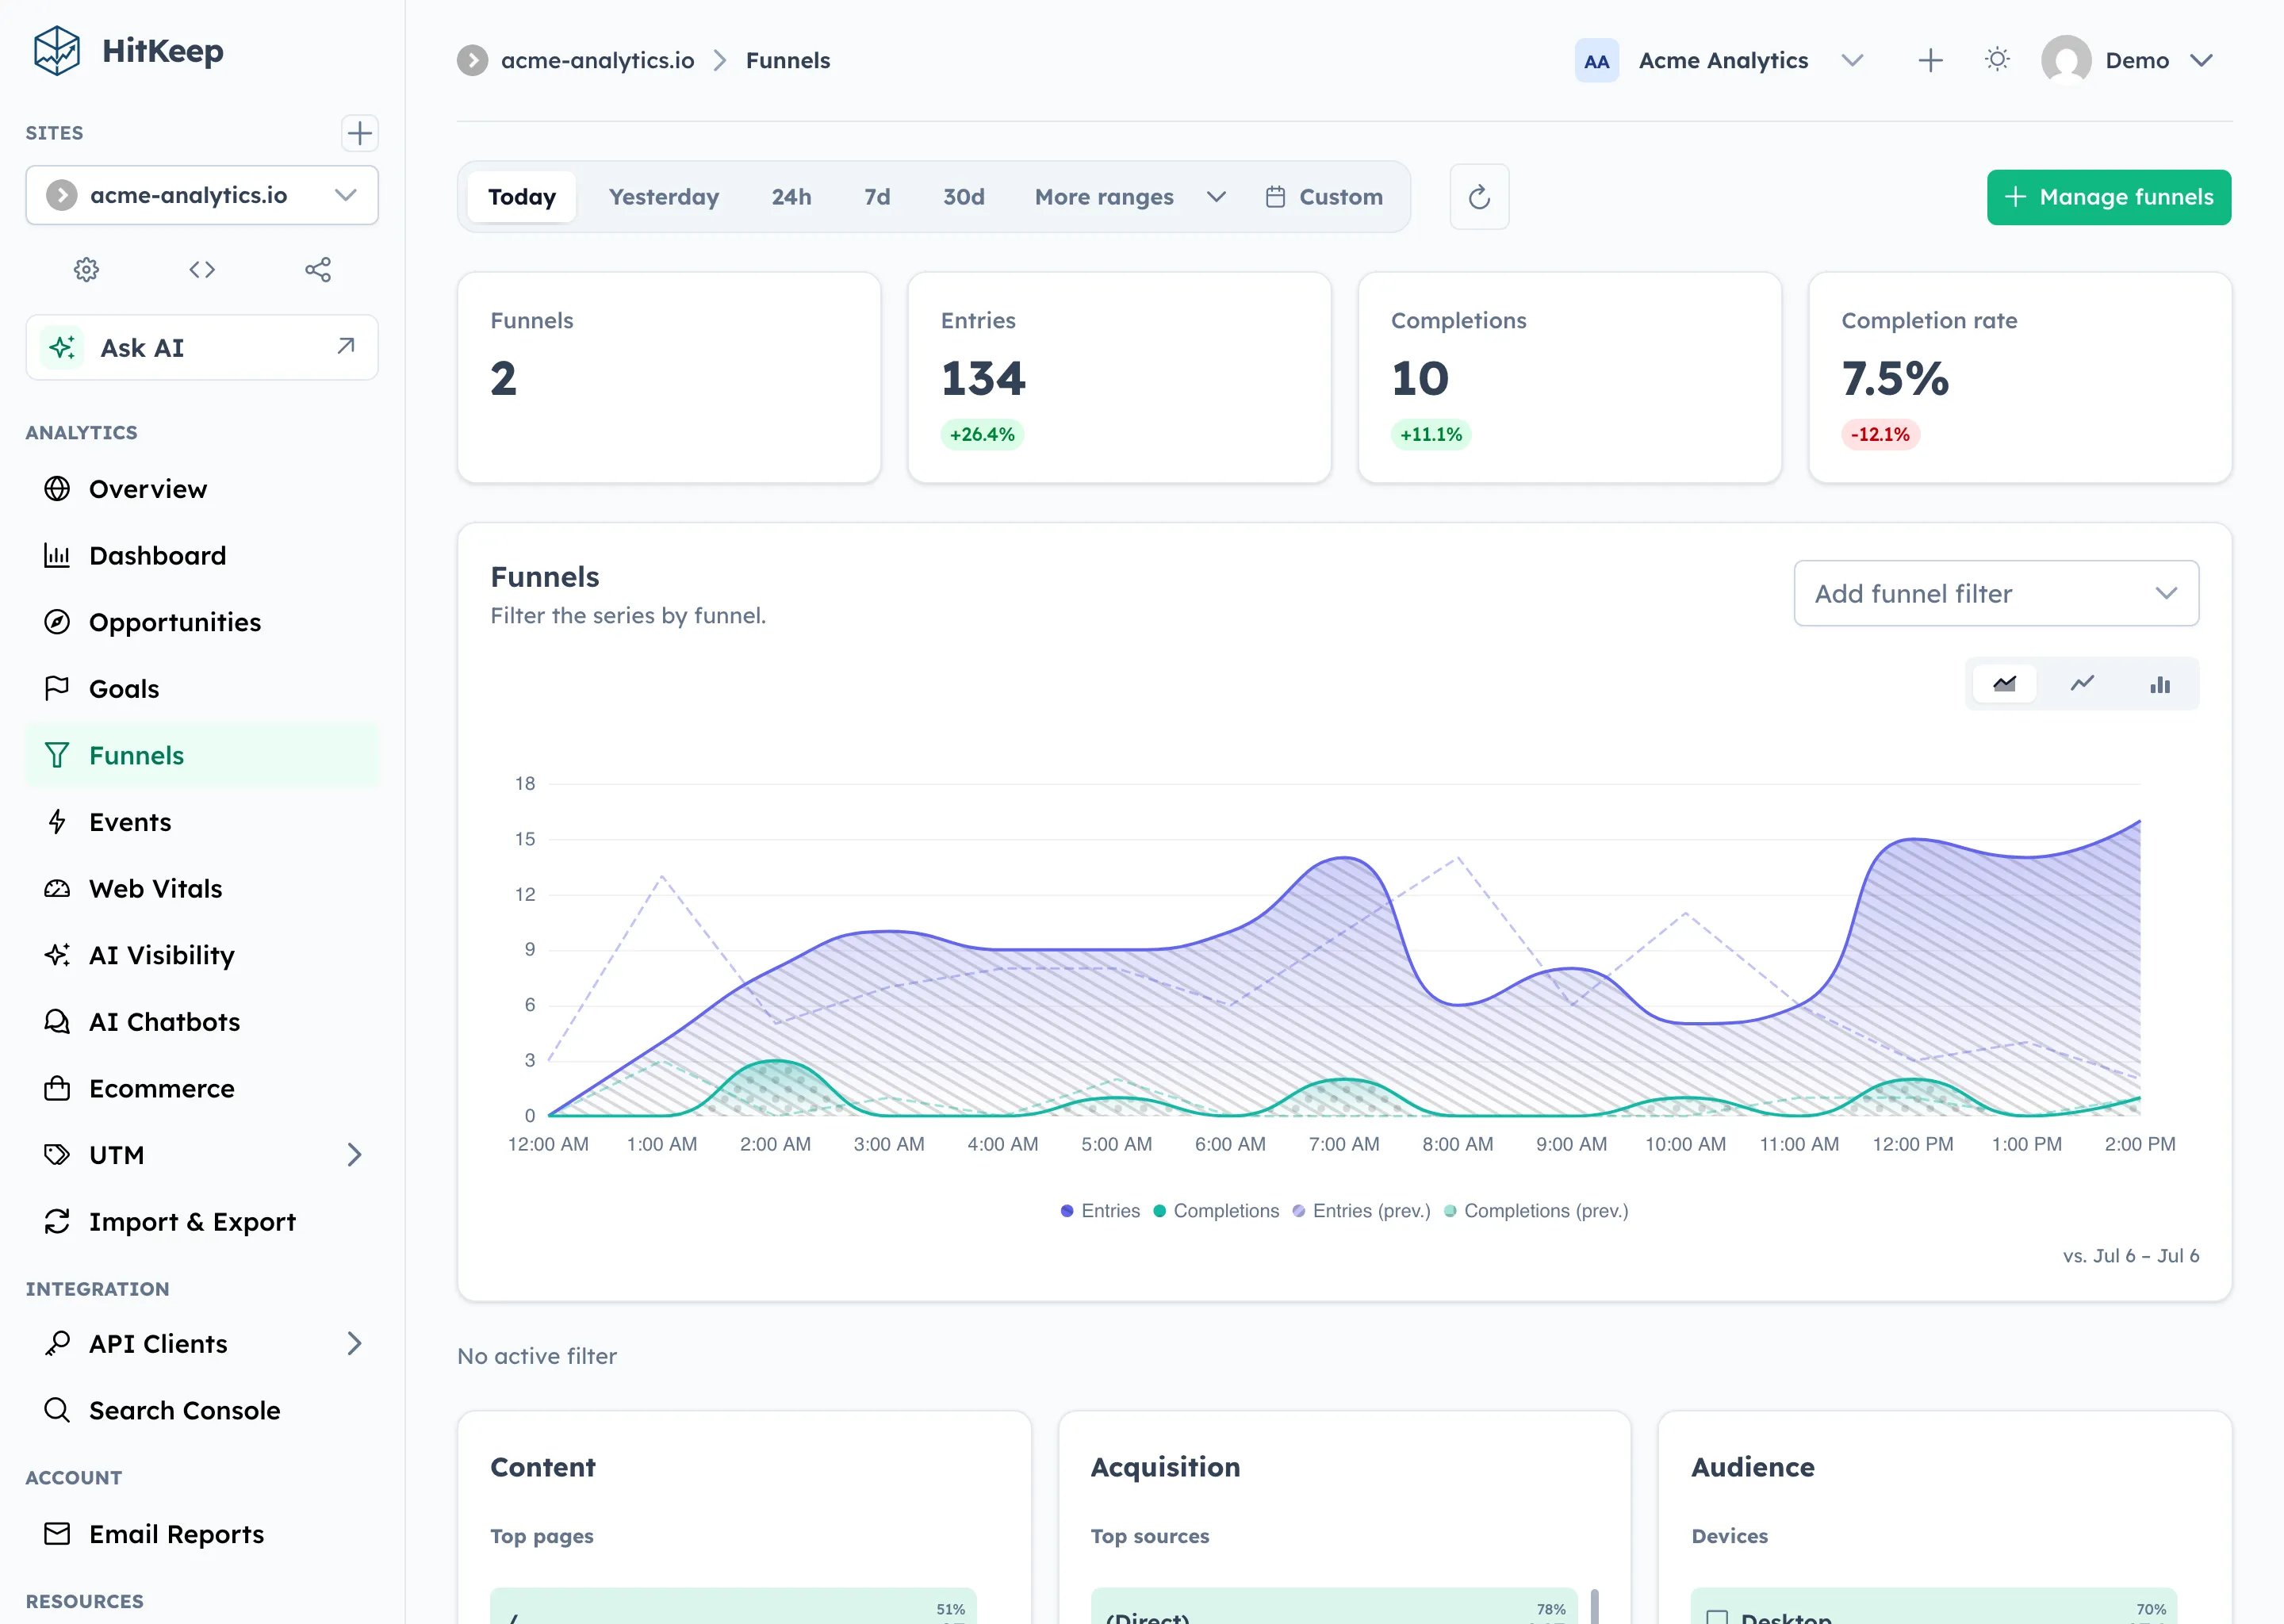
Task: Navigate to AI Chatbots
Action: (202, 1022)
